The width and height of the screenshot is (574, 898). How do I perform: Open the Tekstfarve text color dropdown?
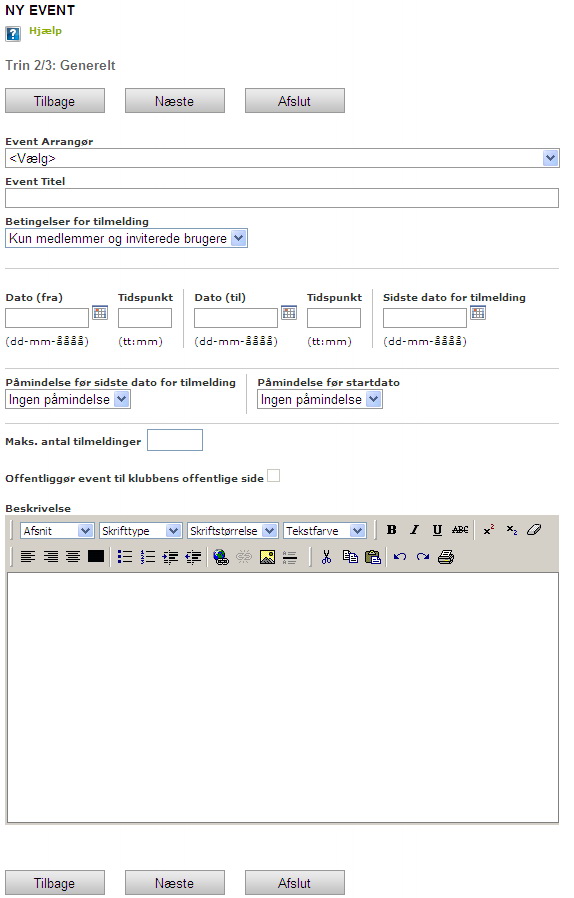pyautogui.click(x=324, y=531)
